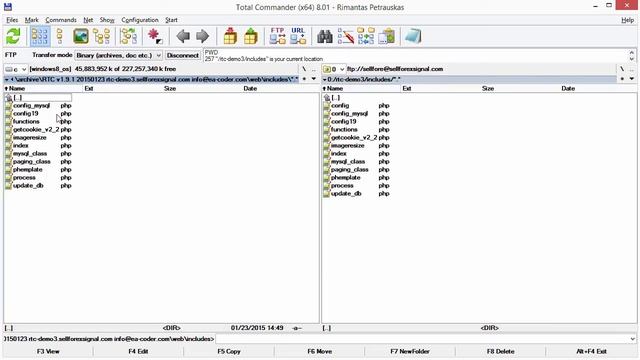The image size is (640, 360).
Task: Open left panel directory history arrow
Action: [313, 79]
